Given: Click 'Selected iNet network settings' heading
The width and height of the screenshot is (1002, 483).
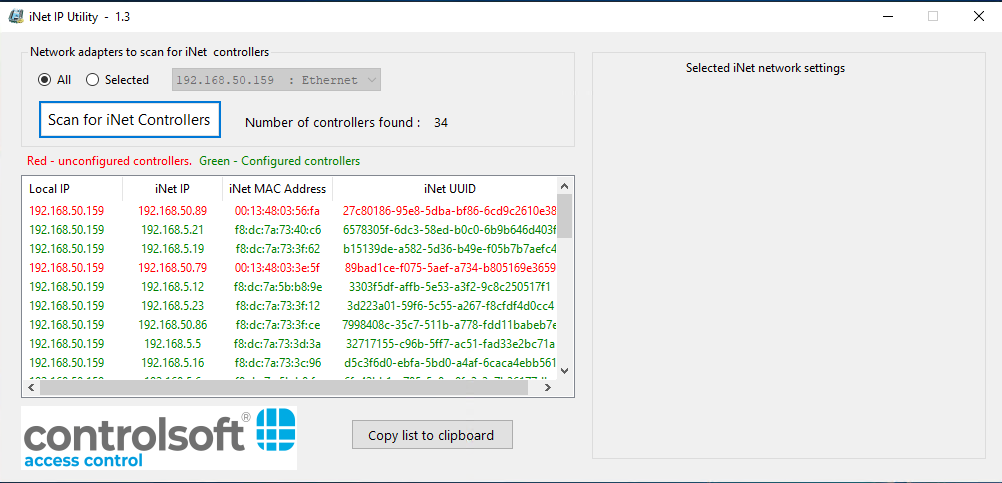Looking at the screenshot, I should click(x=766, y=68).
